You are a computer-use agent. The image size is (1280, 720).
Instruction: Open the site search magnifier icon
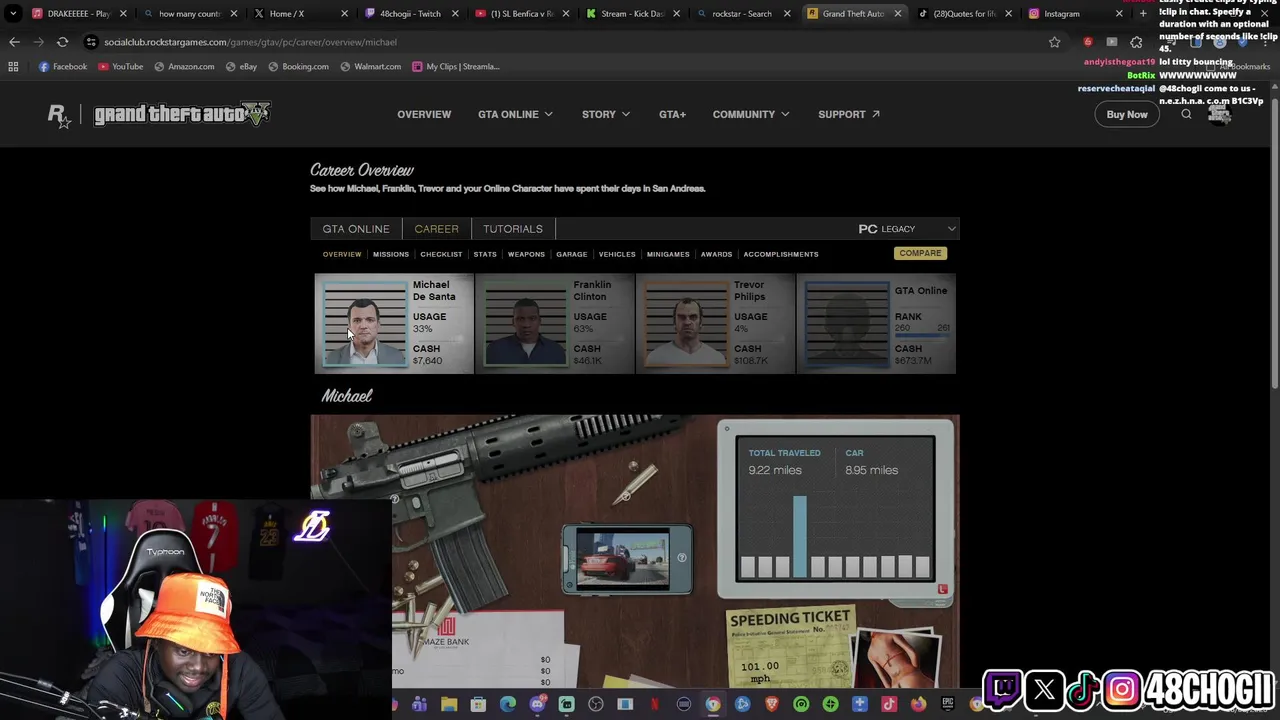pyautogui.click(x=1186, y=114)
